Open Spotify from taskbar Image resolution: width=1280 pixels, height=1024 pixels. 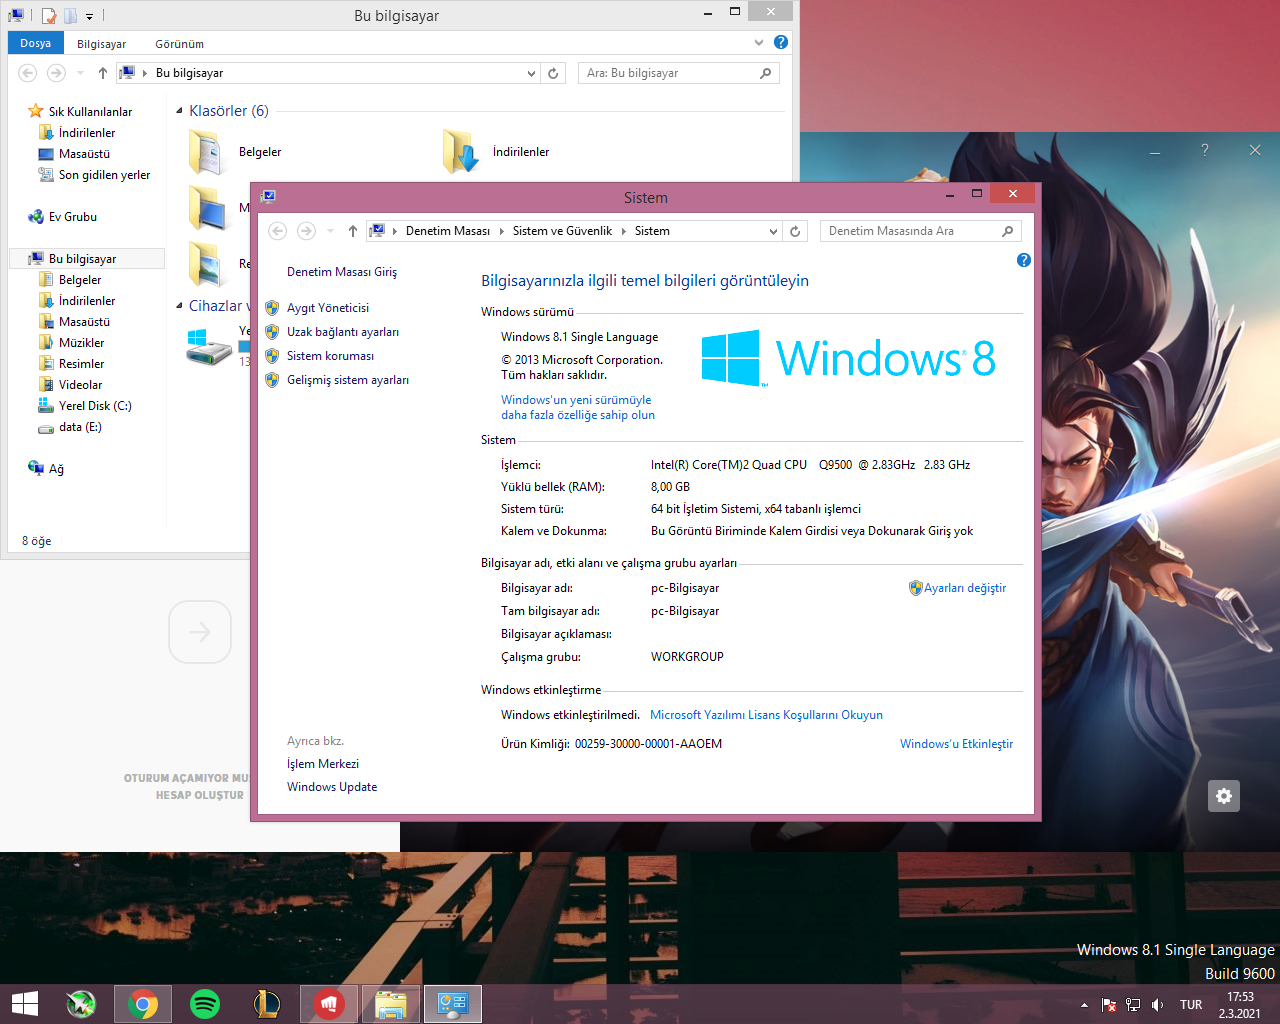click(205, 1004)
